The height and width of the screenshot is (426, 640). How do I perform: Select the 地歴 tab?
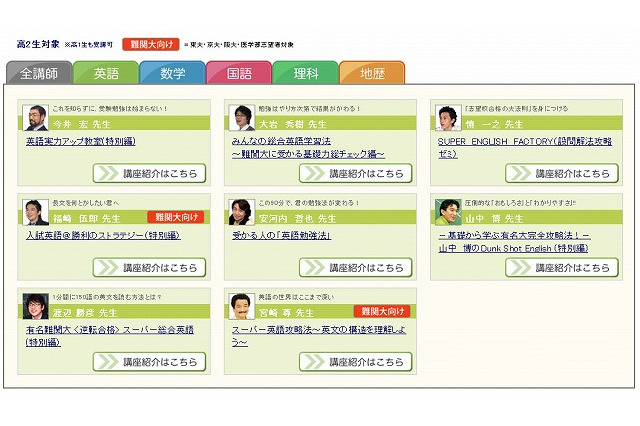point(372,73)
